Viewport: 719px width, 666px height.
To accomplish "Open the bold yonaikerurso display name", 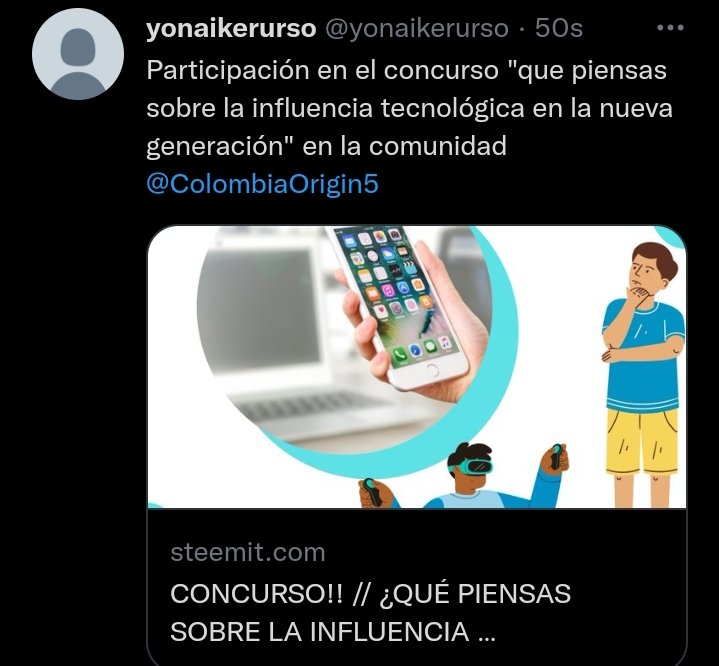I will pyautogui.click(x=231, y=28).
